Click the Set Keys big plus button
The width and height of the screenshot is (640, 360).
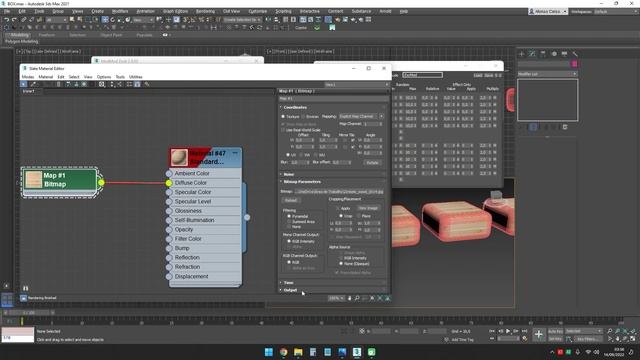click(x=539, y=335)
